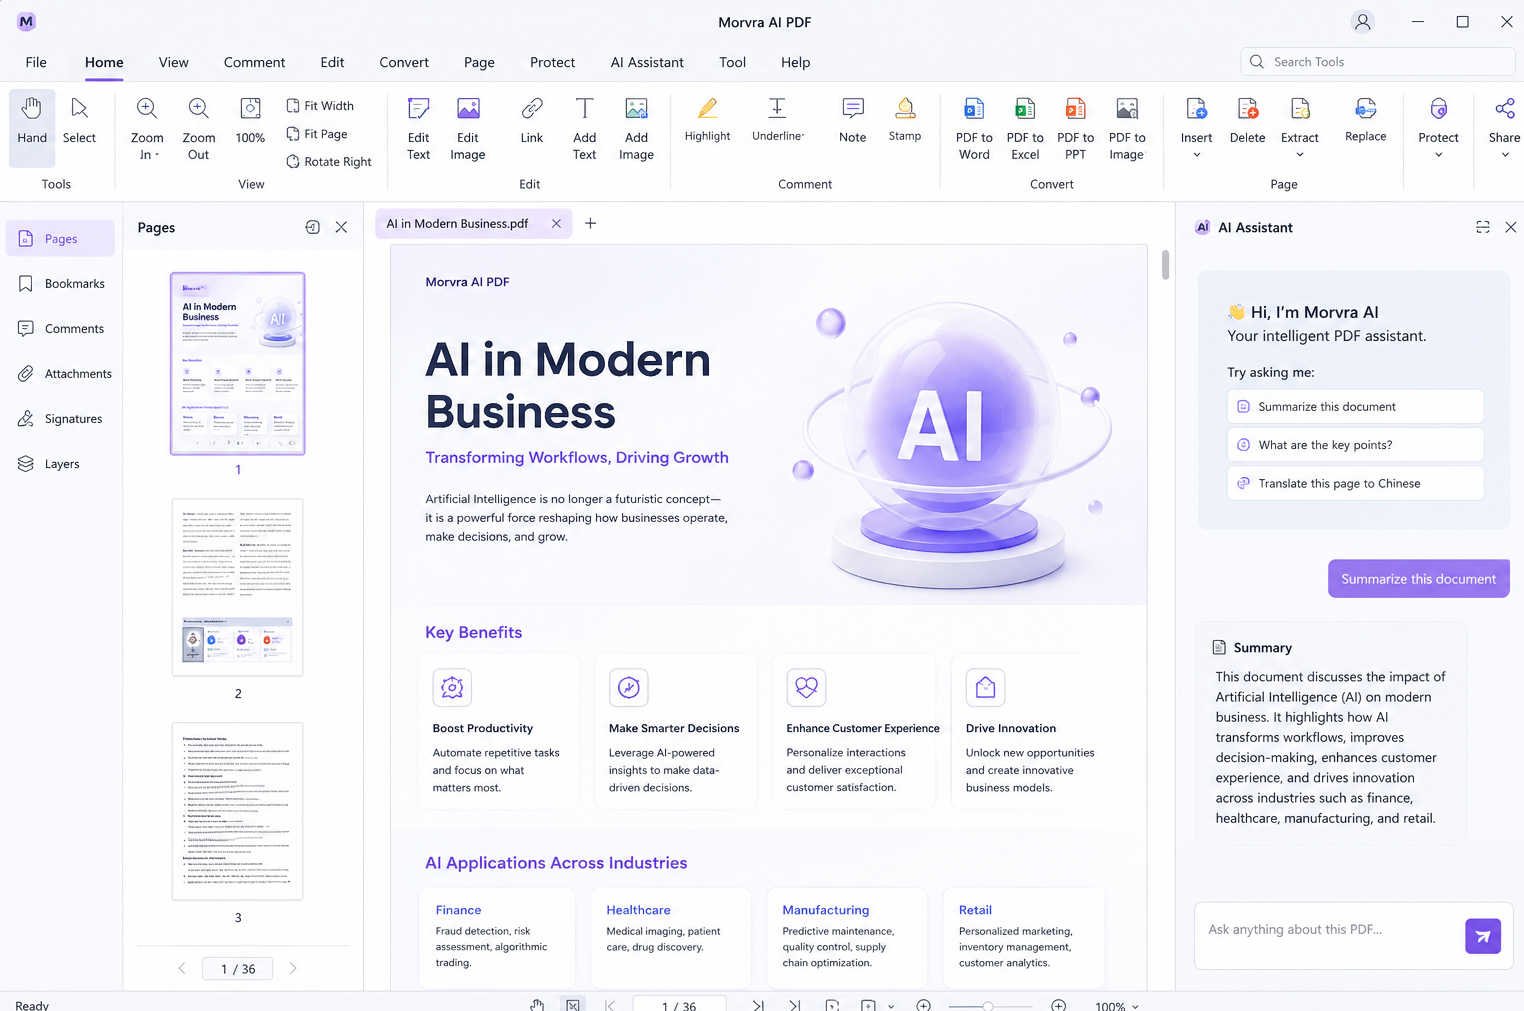Open the File menu

pyautogui.click(x=36, y=62)
